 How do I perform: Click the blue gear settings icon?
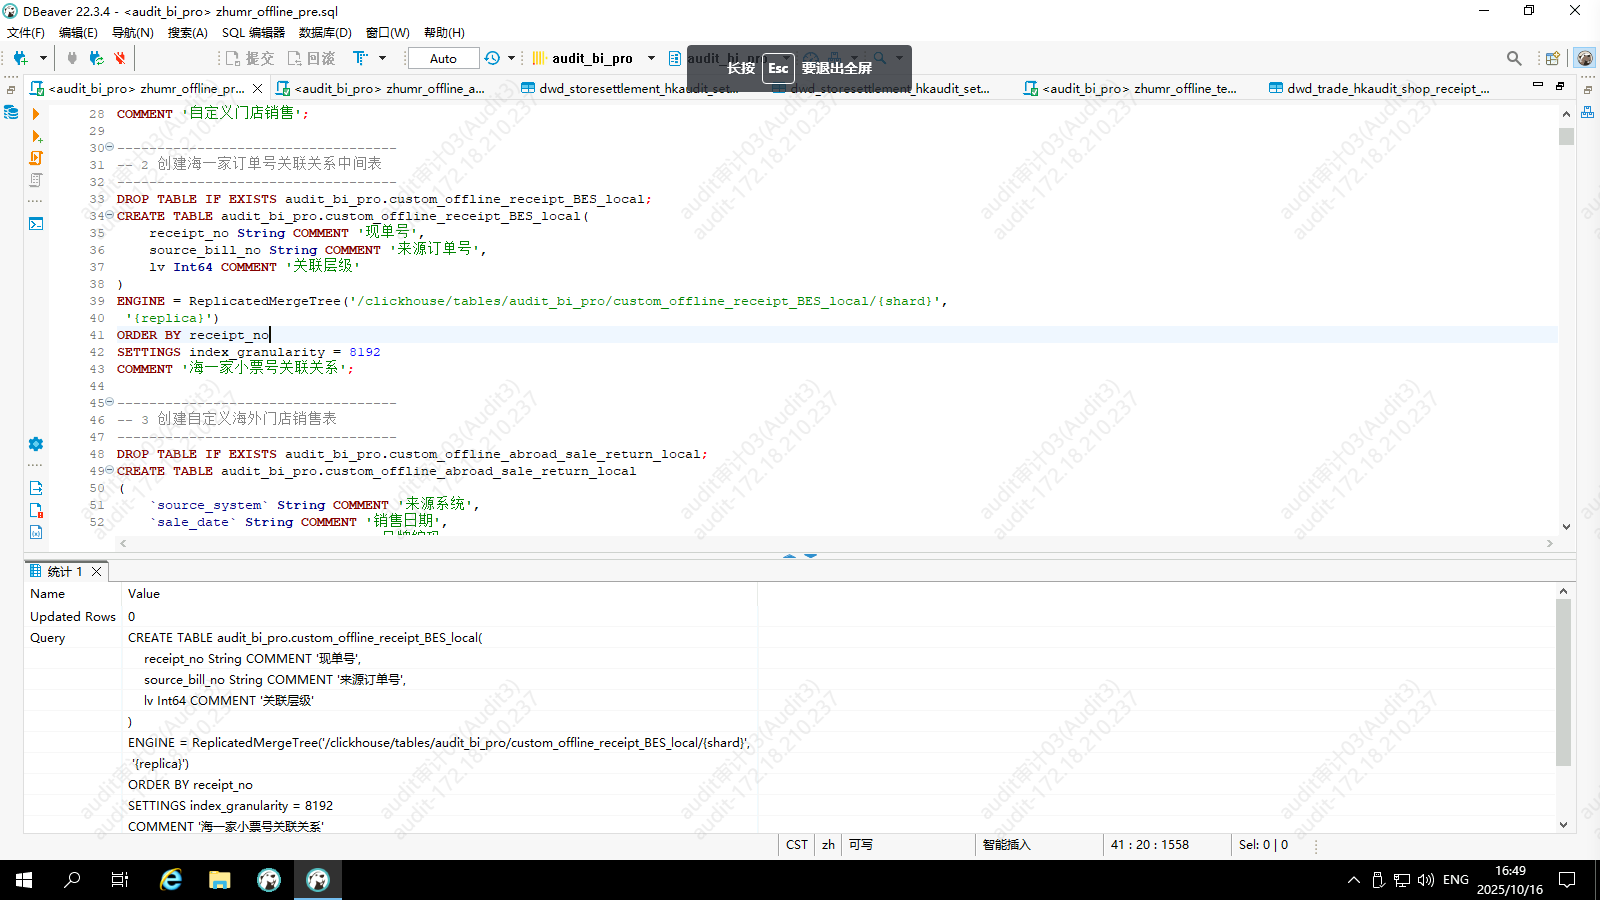point(36,444)
